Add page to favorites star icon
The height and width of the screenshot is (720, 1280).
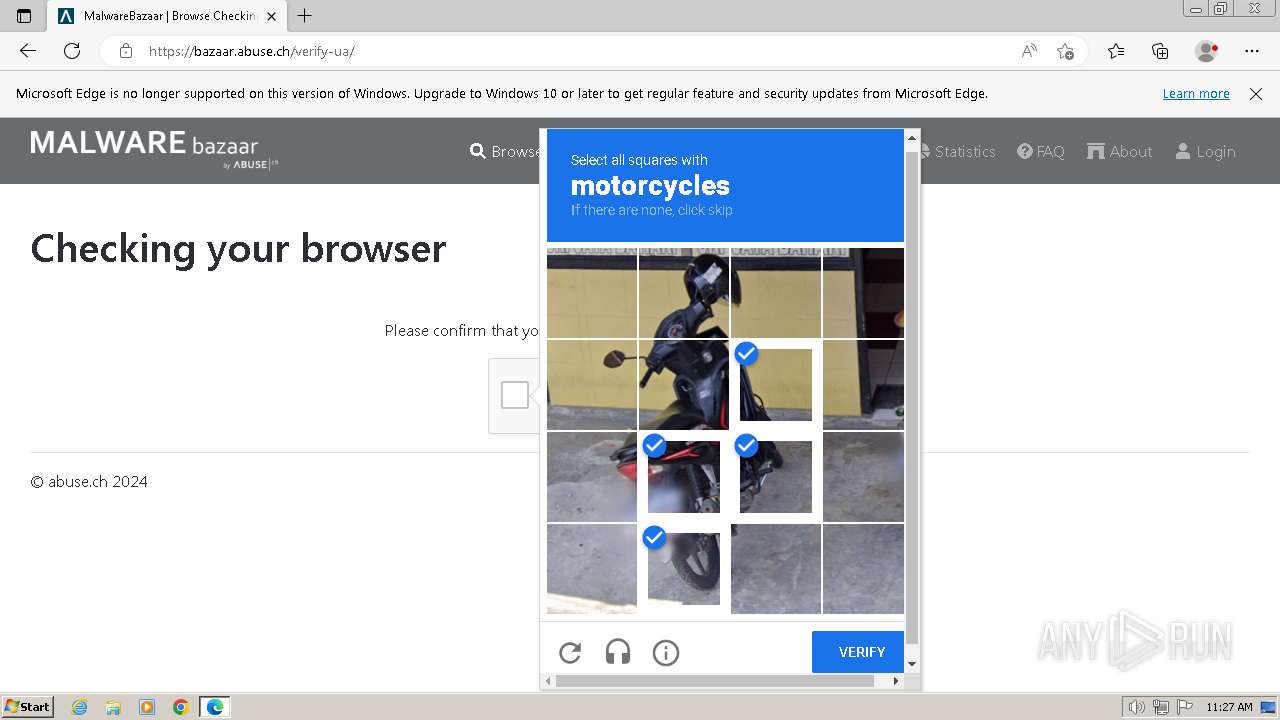coord(1066,51)
